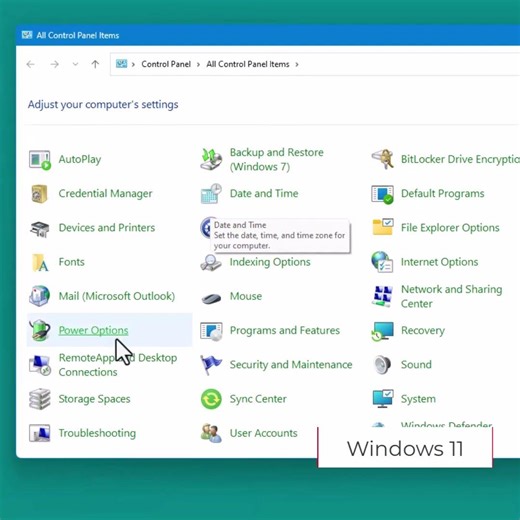Click the Backup and Restore icon
This screenshot has height=520, width=520.
211,159
